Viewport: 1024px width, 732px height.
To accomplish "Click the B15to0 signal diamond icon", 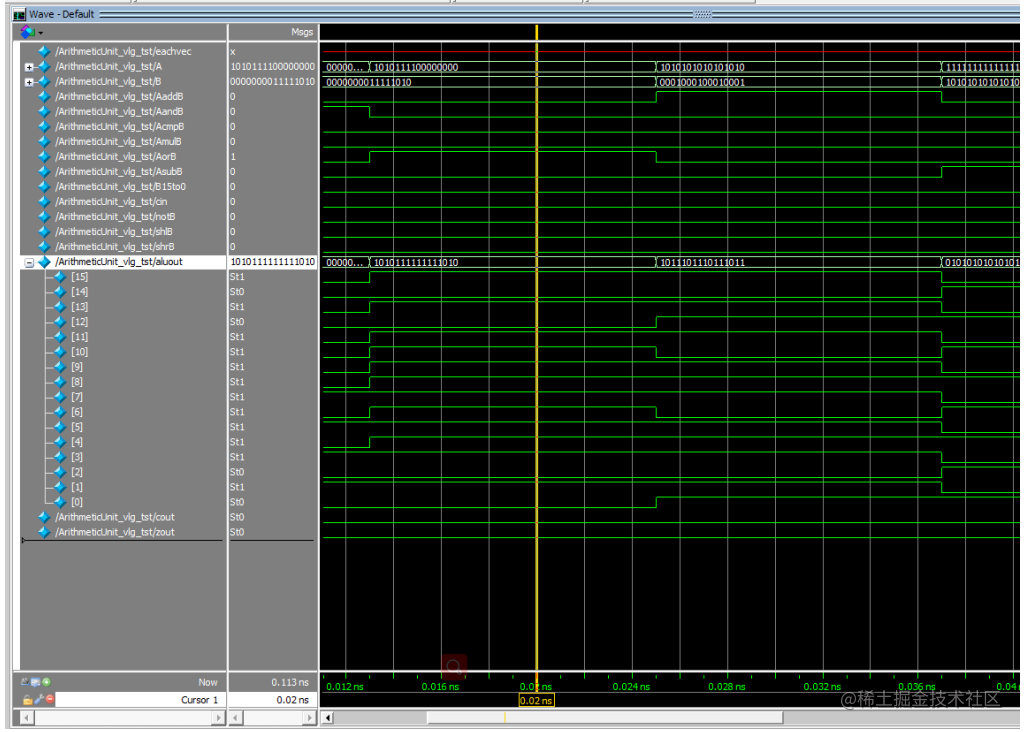I will (44, 187).
